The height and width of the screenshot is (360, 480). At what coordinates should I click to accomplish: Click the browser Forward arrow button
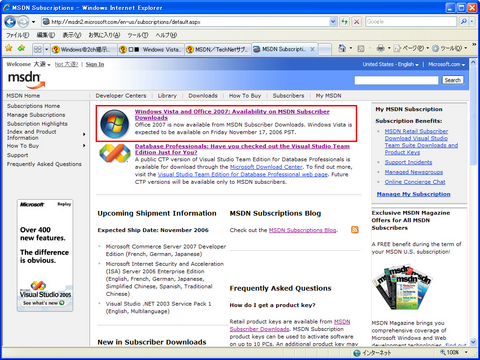point(23,22)
